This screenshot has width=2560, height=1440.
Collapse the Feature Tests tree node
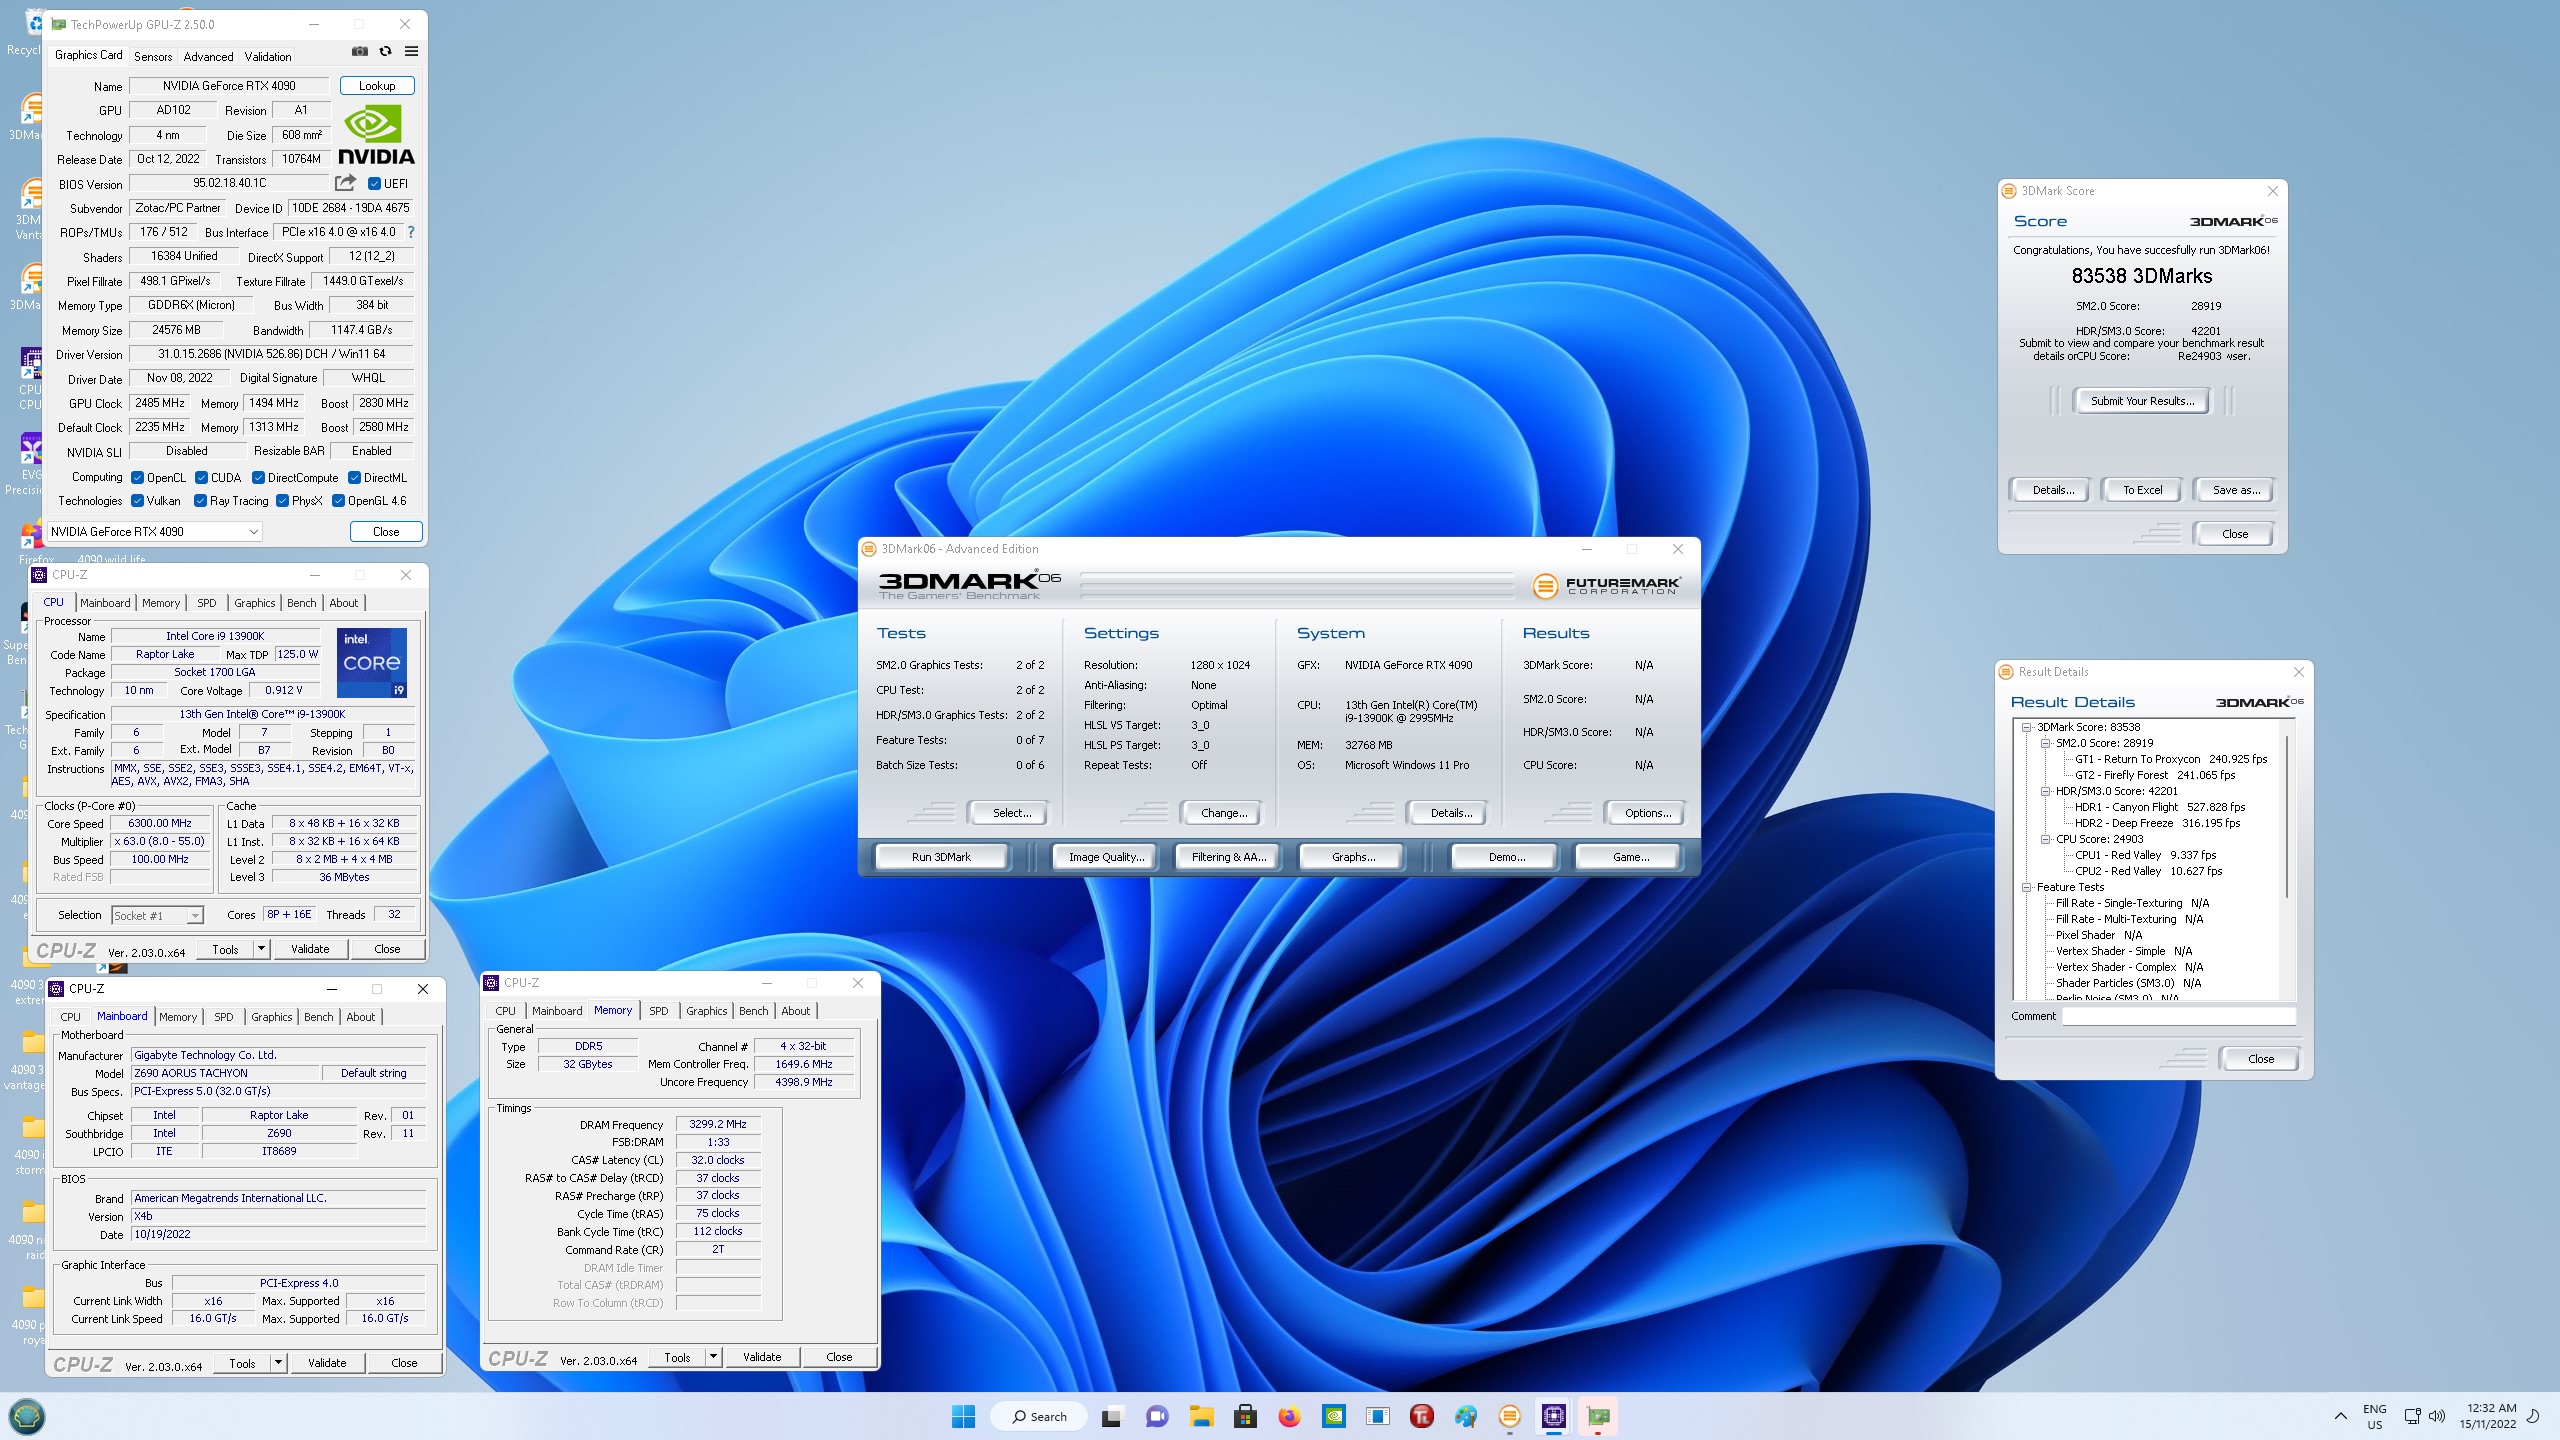2027,887
